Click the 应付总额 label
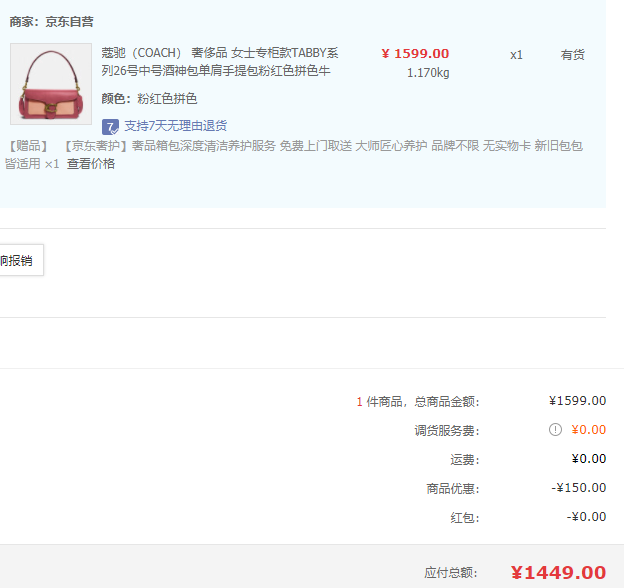Image resolution: width=624 pixels, height=588 pixels. (451, 573)
